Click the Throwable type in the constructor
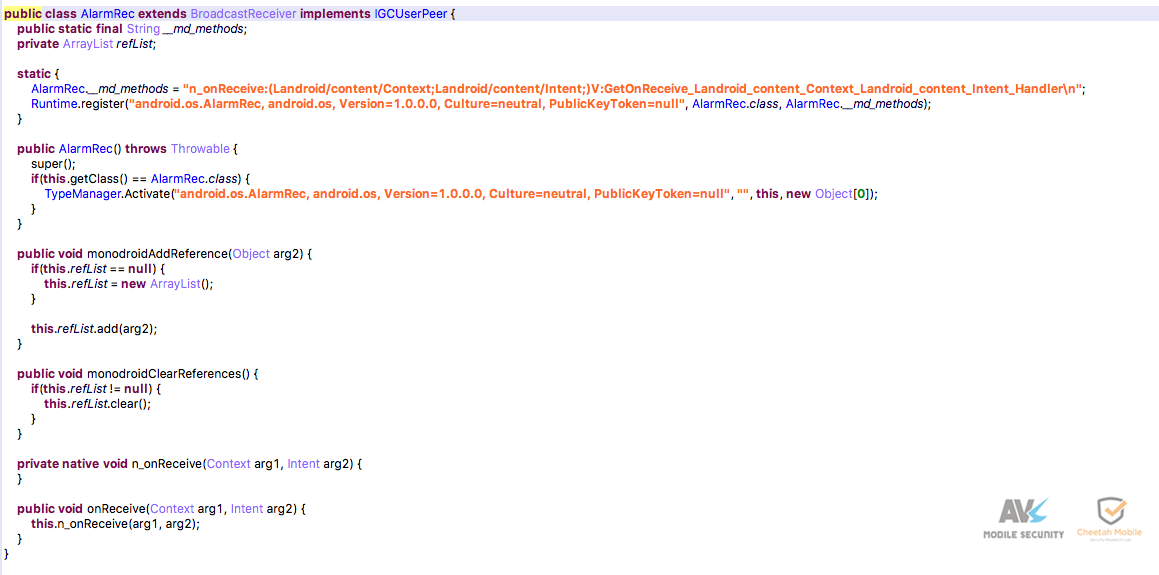The image size is (1159, 575). [x=200, y=149]
